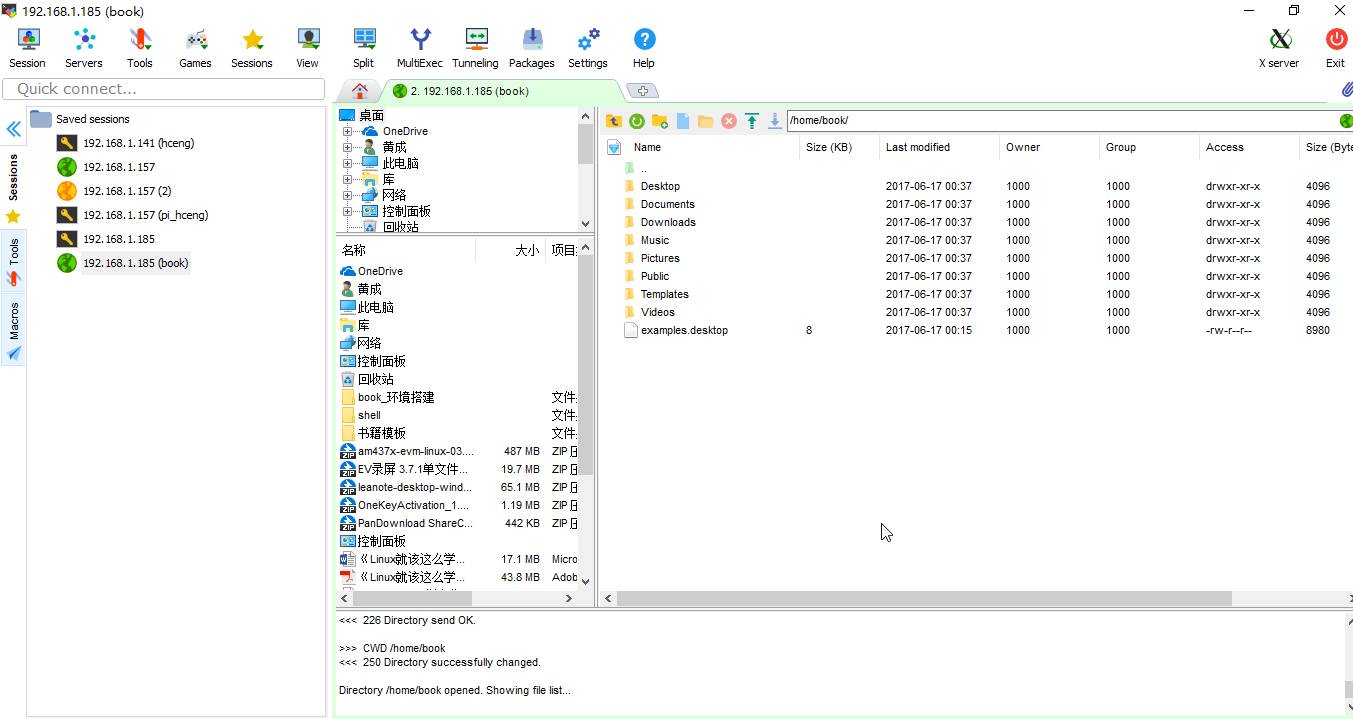Create a new remote folder

[x=660, y=121]
